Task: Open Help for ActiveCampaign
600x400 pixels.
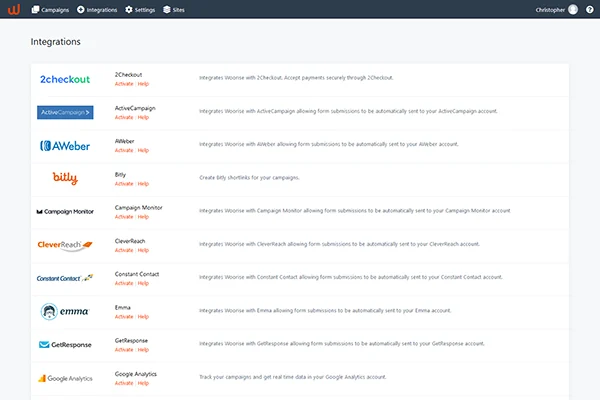Action: (x=143, y=117)
